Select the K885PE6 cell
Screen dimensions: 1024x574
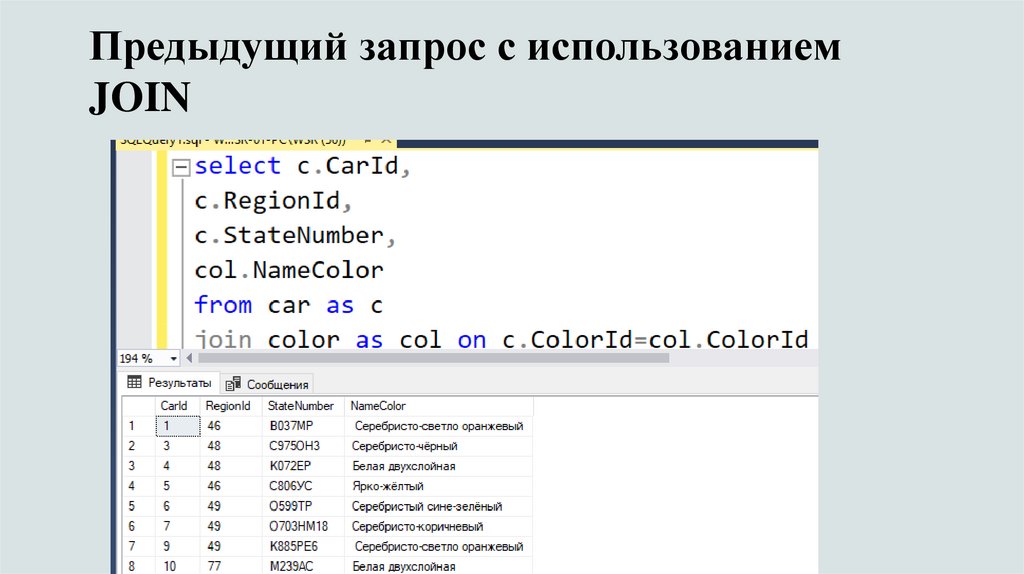[303, 547]
